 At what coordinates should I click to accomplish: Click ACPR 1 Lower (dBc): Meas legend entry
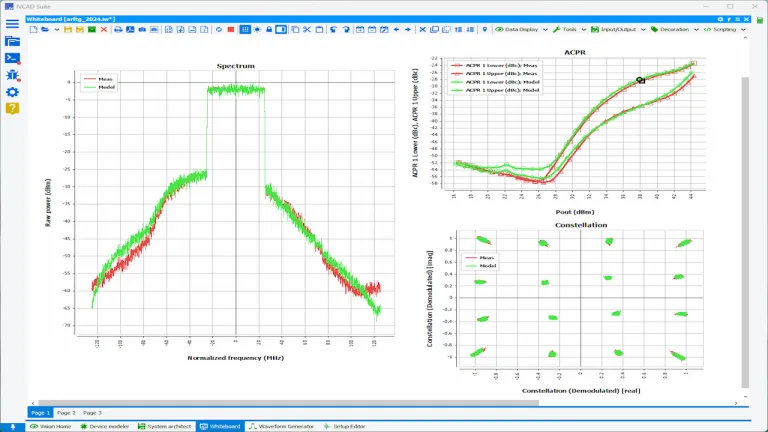click(x=495, y=65)
